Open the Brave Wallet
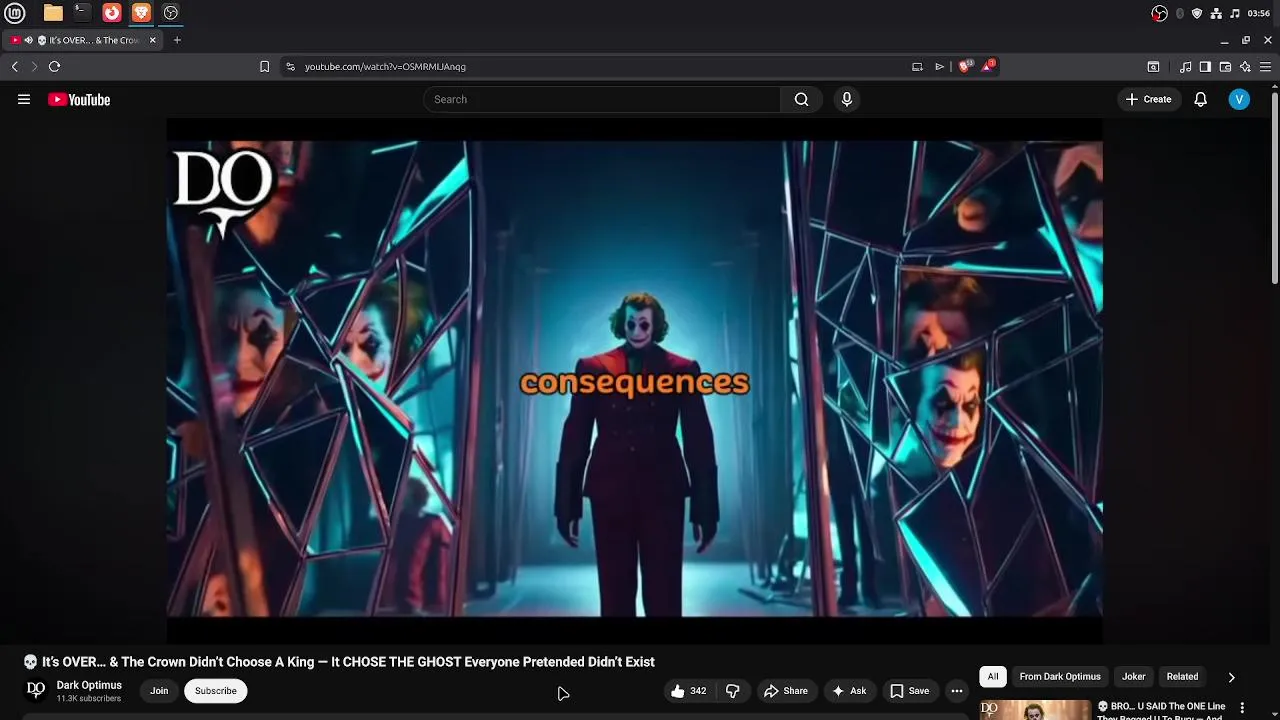This screenshot has width=1280, height=720. coord(1225,67)
